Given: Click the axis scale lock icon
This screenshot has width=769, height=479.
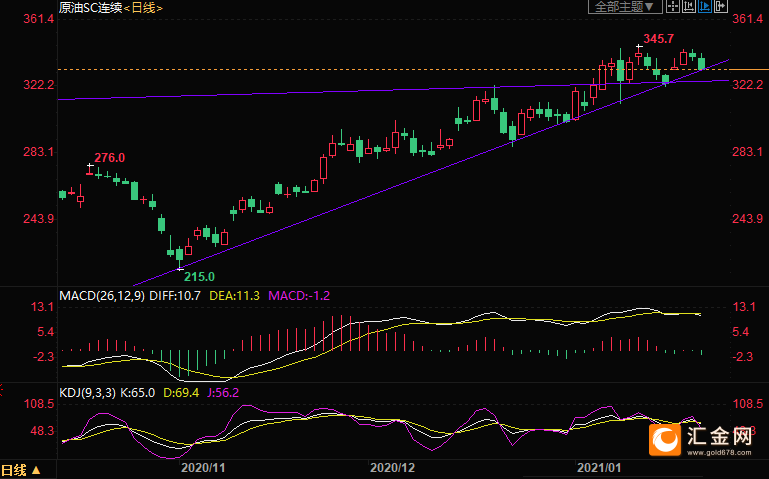Looking at the screenshot, I should pyautogui.click(x=689, y=6).
